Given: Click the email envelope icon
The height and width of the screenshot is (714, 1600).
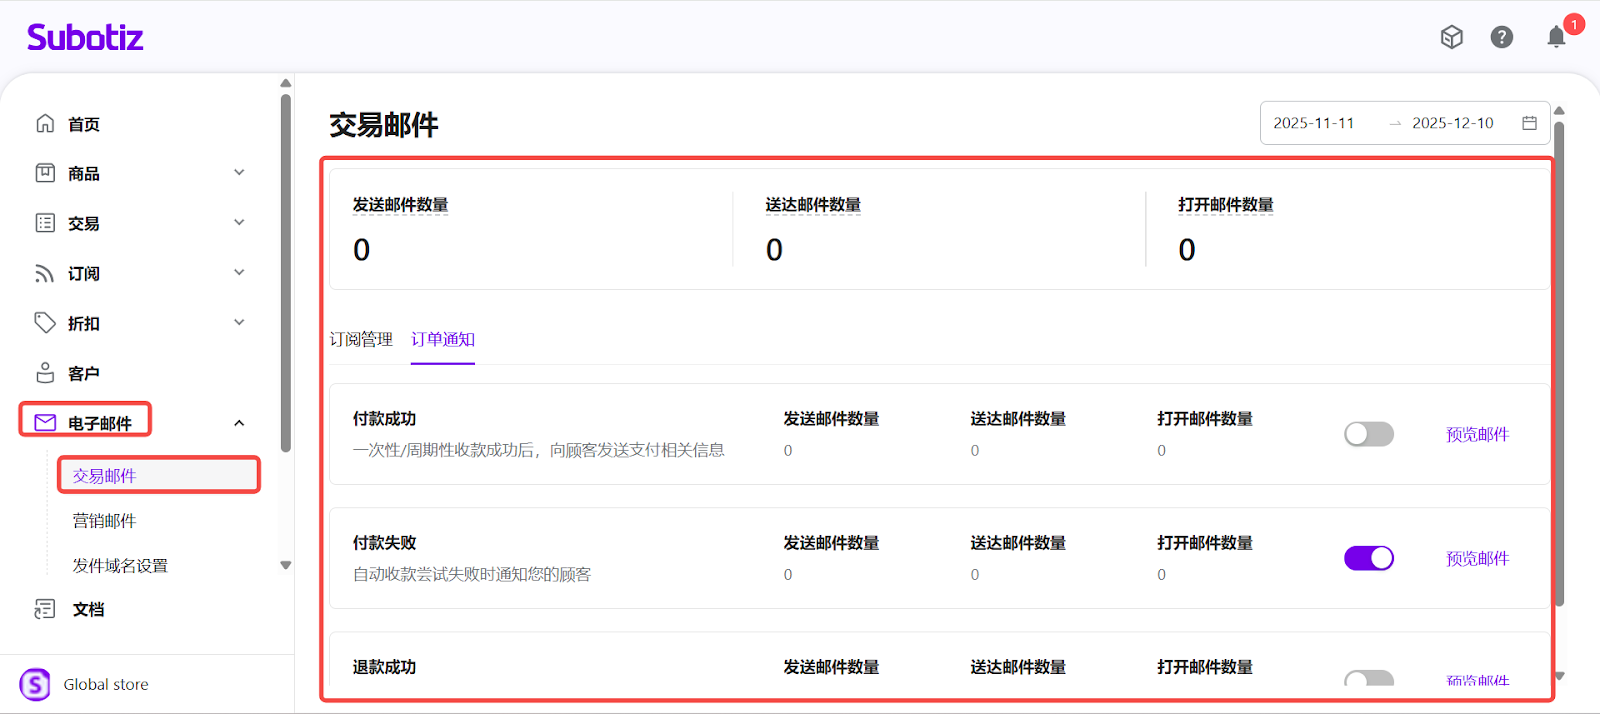Looking at the screenshot, I should [45, 423].
